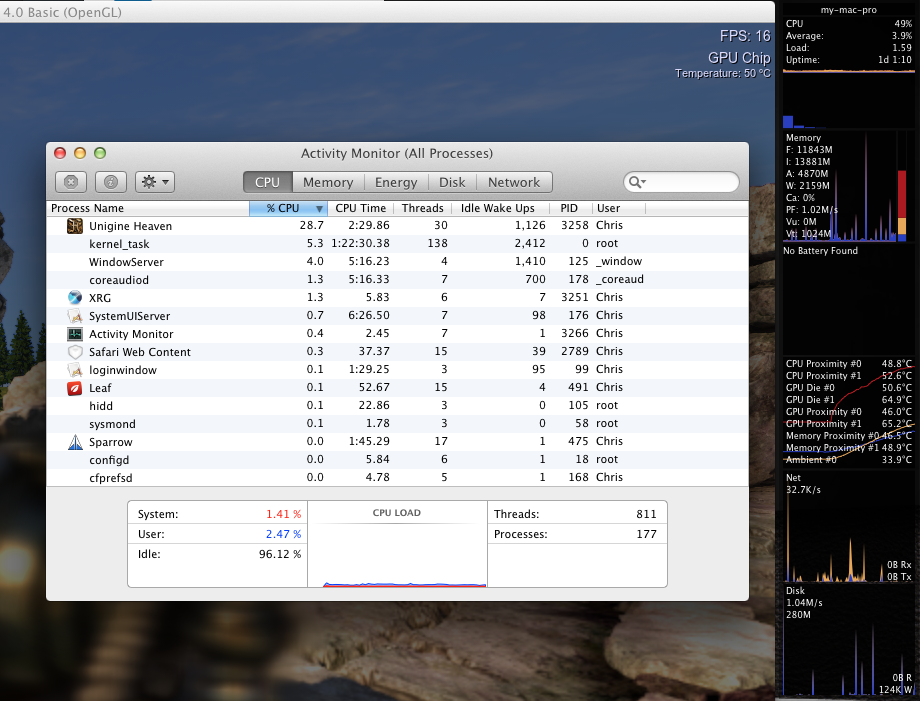Minimize Activity Monitor with yellow button
The height and width of the screenshot is (701, 920).
80,153
